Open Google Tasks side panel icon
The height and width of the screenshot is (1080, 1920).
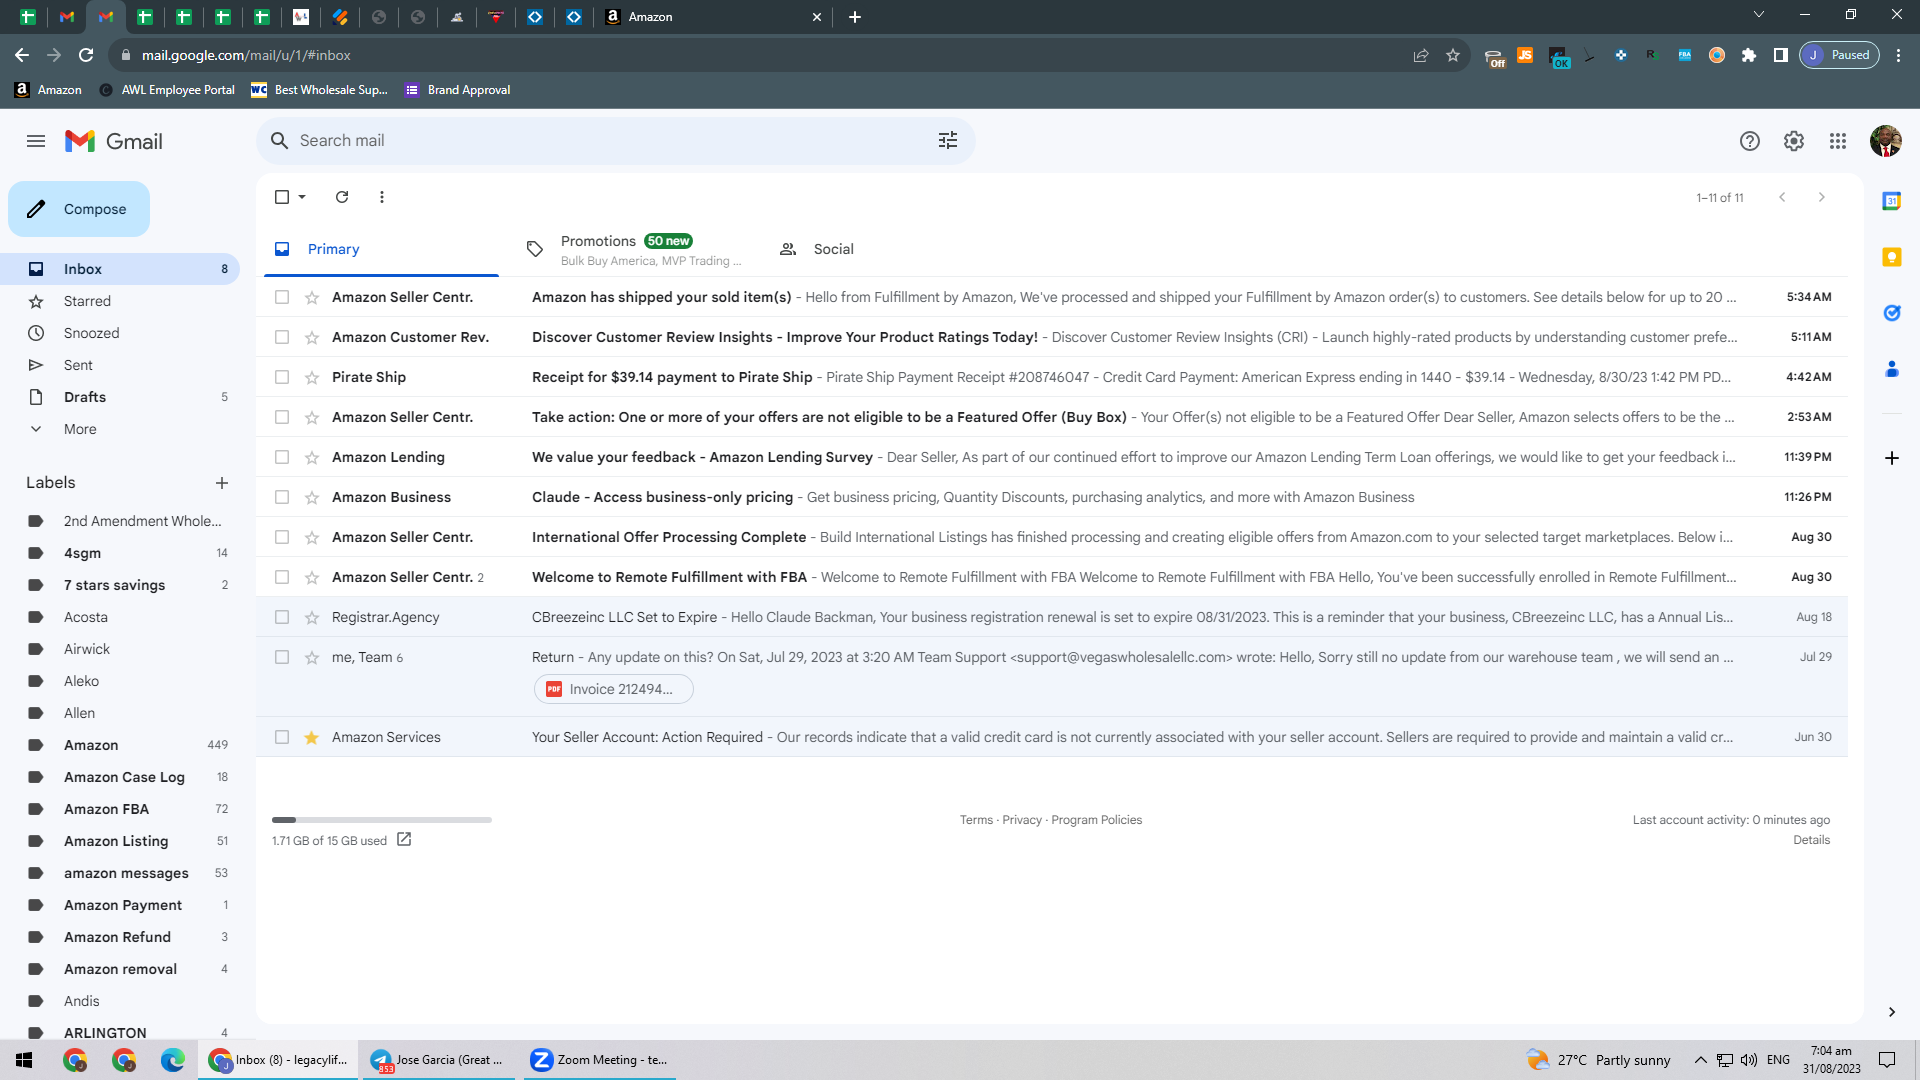(x=1891, y=313)
